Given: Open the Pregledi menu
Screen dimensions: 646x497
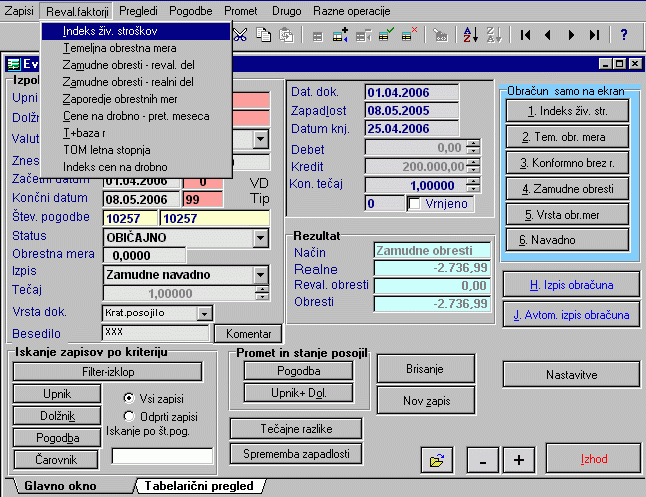Looking at the screenshot, I should click(x=138, y=11).
